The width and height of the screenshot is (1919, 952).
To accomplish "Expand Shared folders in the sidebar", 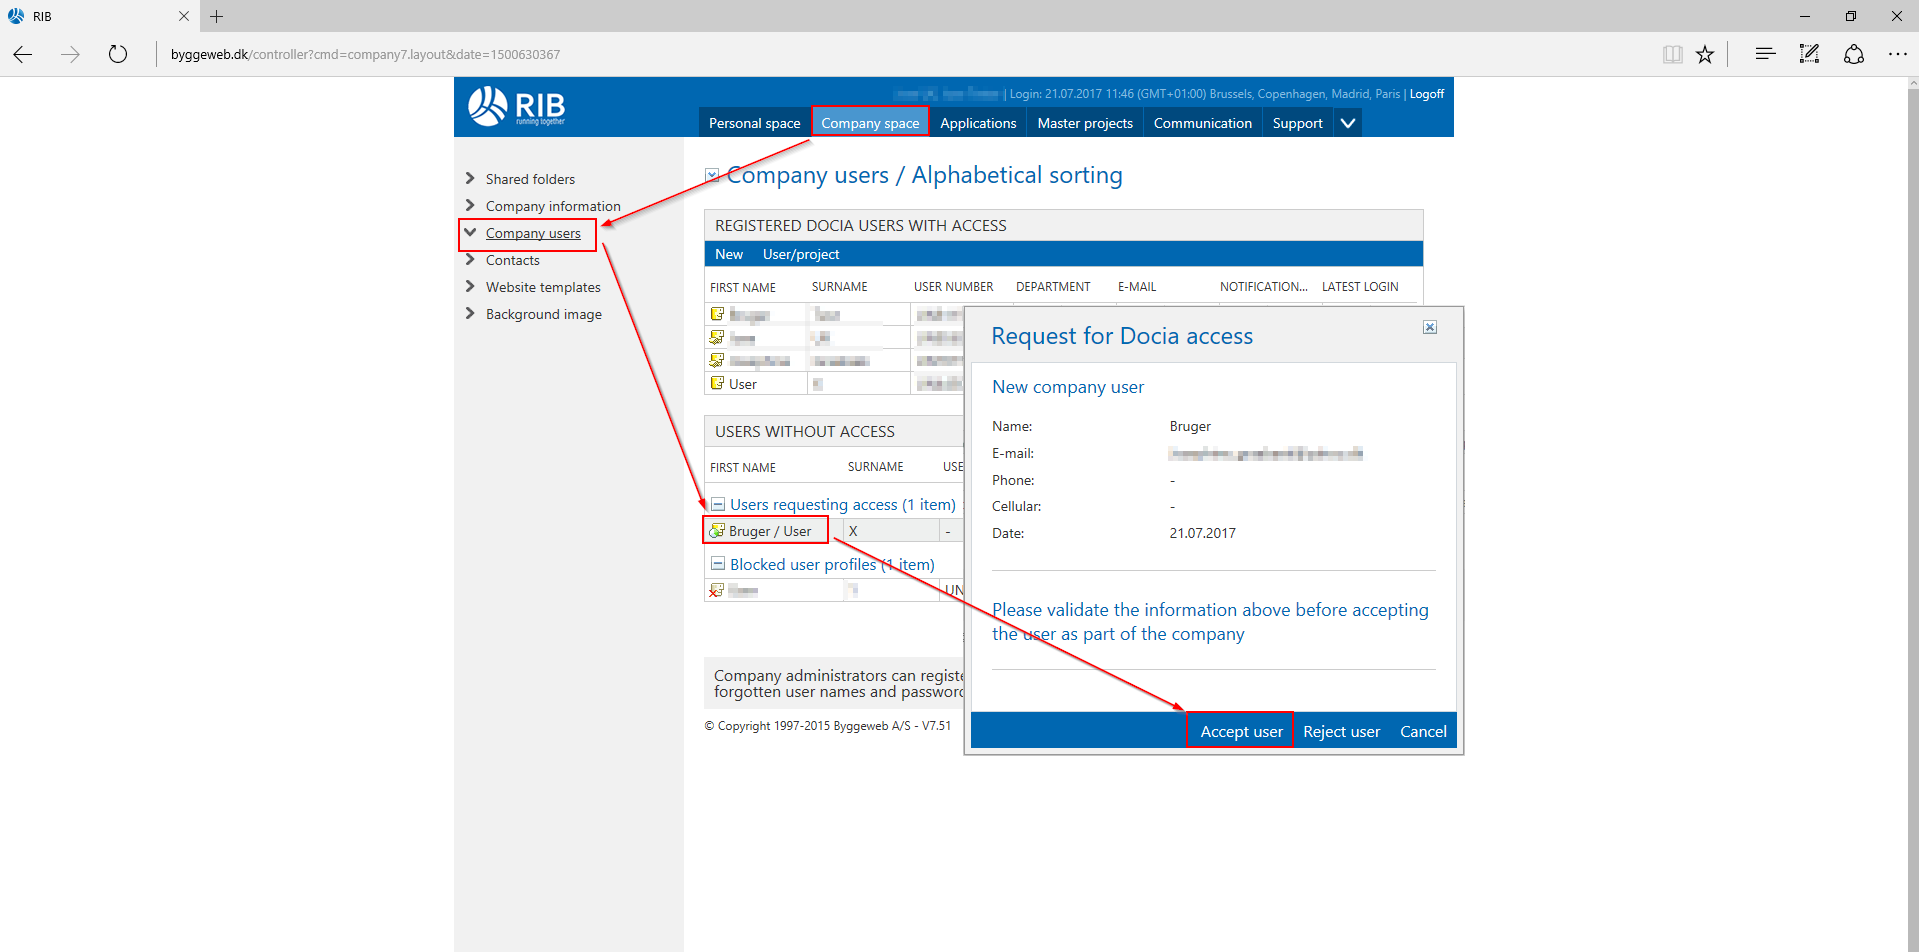I will (x=470, y=179).
